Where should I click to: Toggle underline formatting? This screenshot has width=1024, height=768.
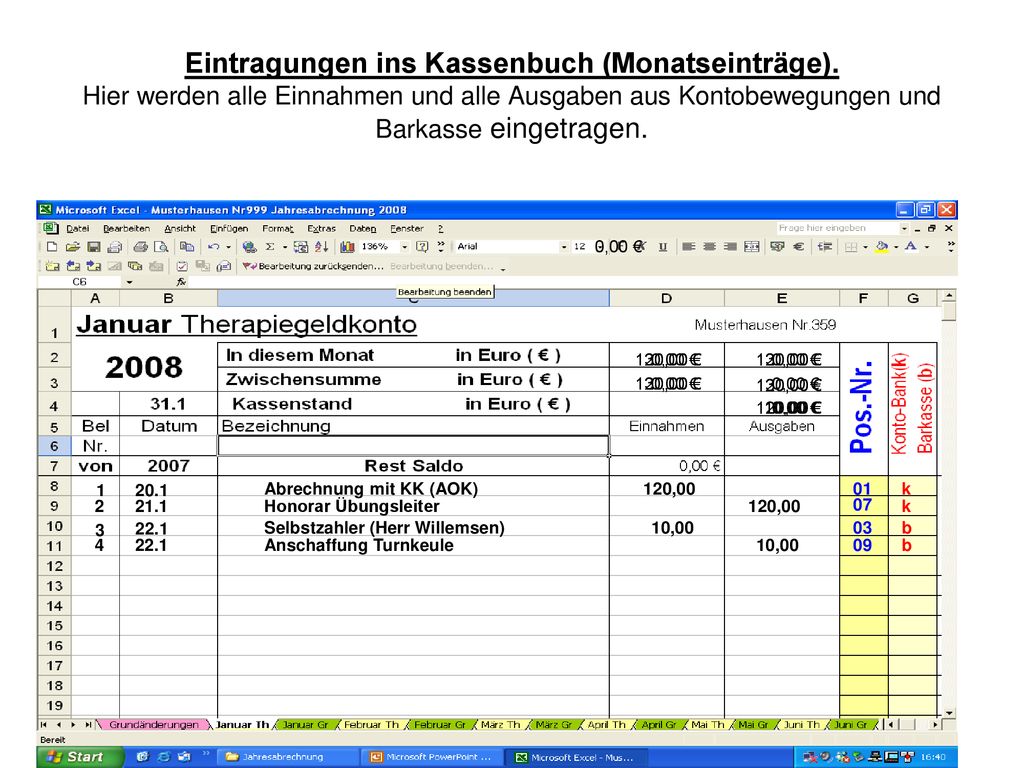(663, 247)
